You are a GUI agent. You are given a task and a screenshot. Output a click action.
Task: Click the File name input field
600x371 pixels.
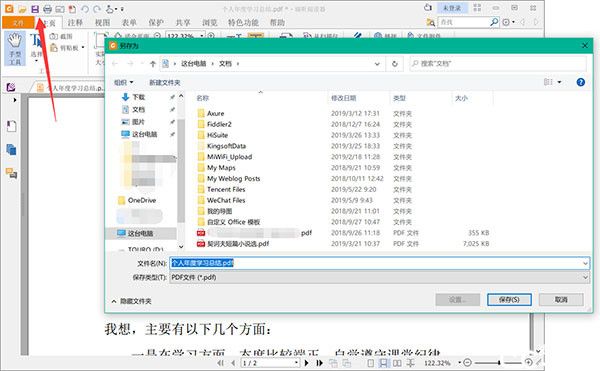[379, 263]
